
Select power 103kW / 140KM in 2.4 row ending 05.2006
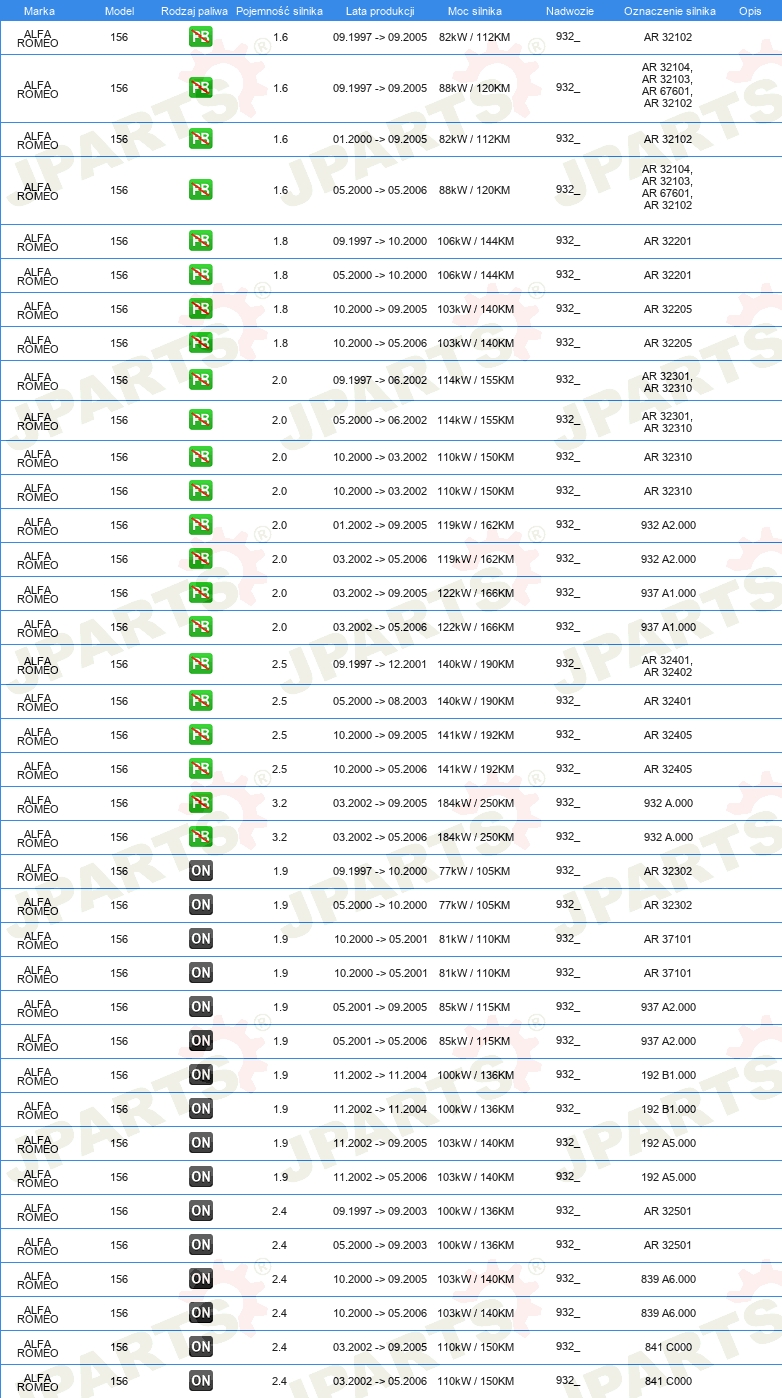pyautogui.click(x=476, y=1313)
